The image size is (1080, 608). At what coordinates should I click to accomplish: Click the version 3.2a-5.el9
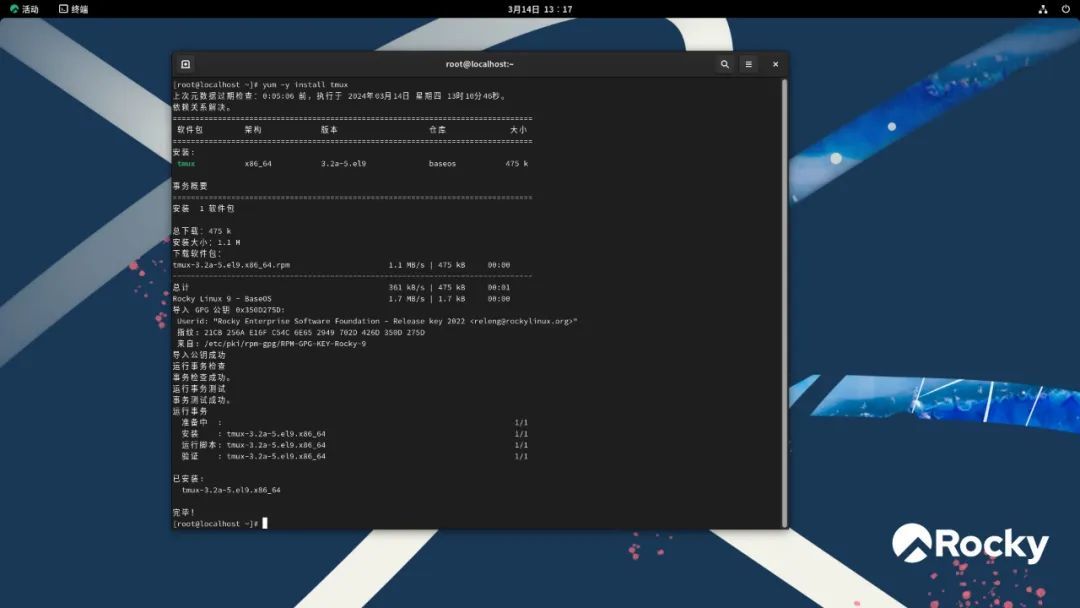(x=343, y=164)
